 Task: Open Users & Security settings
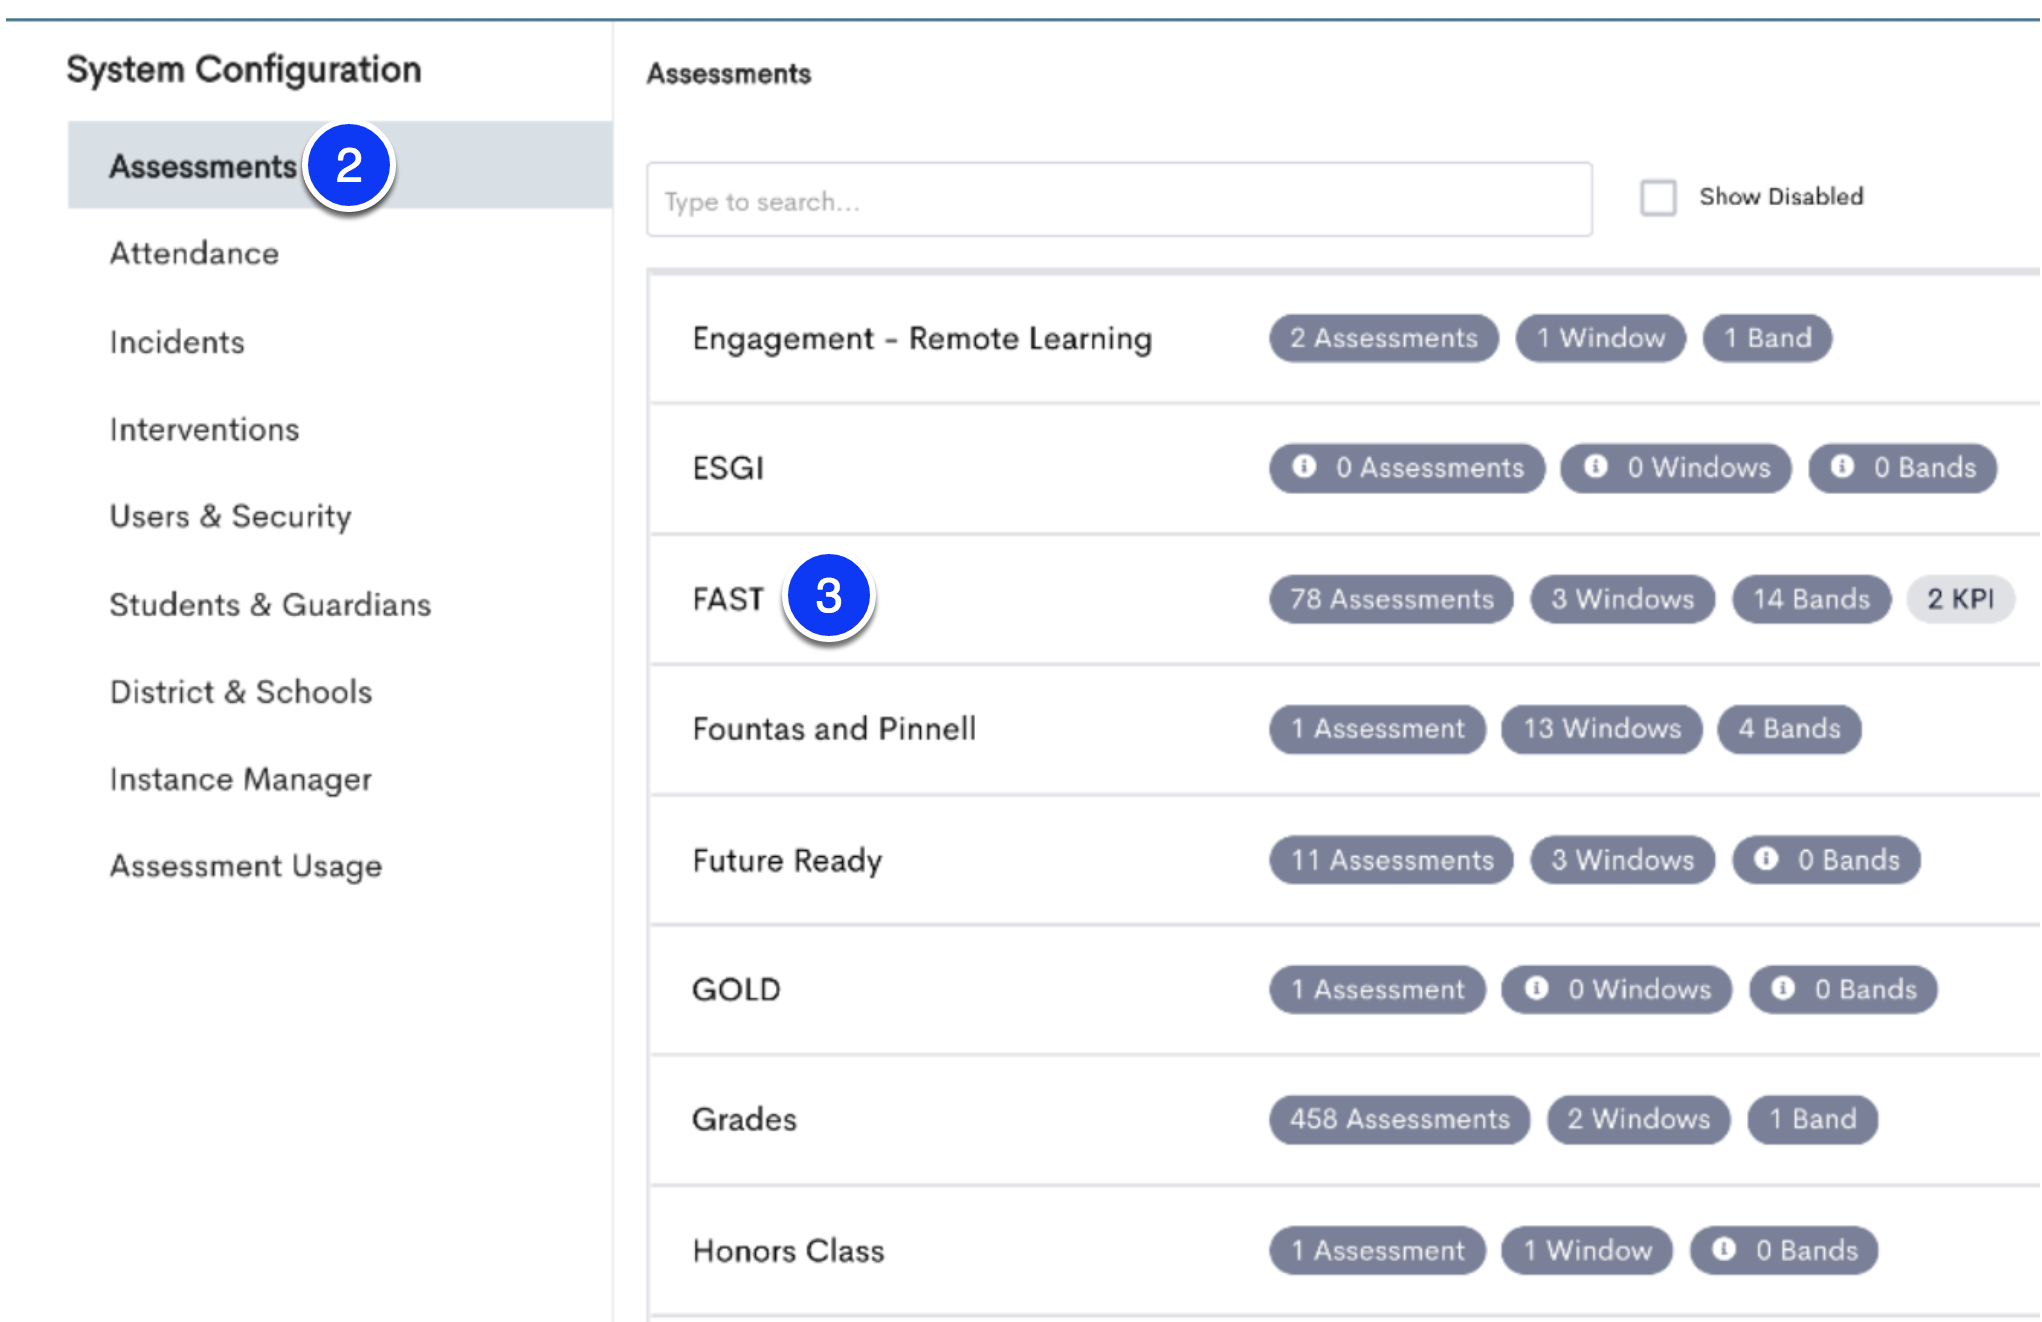click(230, 516)
